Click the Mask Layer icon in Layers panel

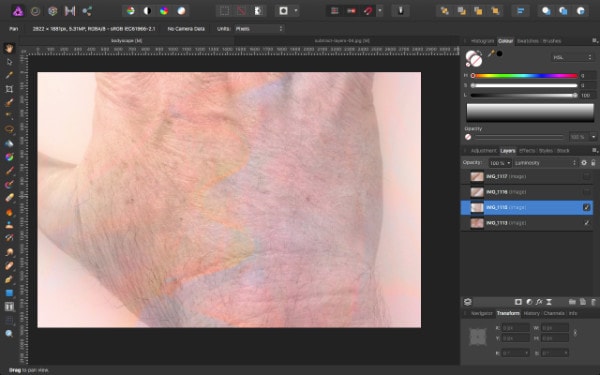(x=518, y=302)
